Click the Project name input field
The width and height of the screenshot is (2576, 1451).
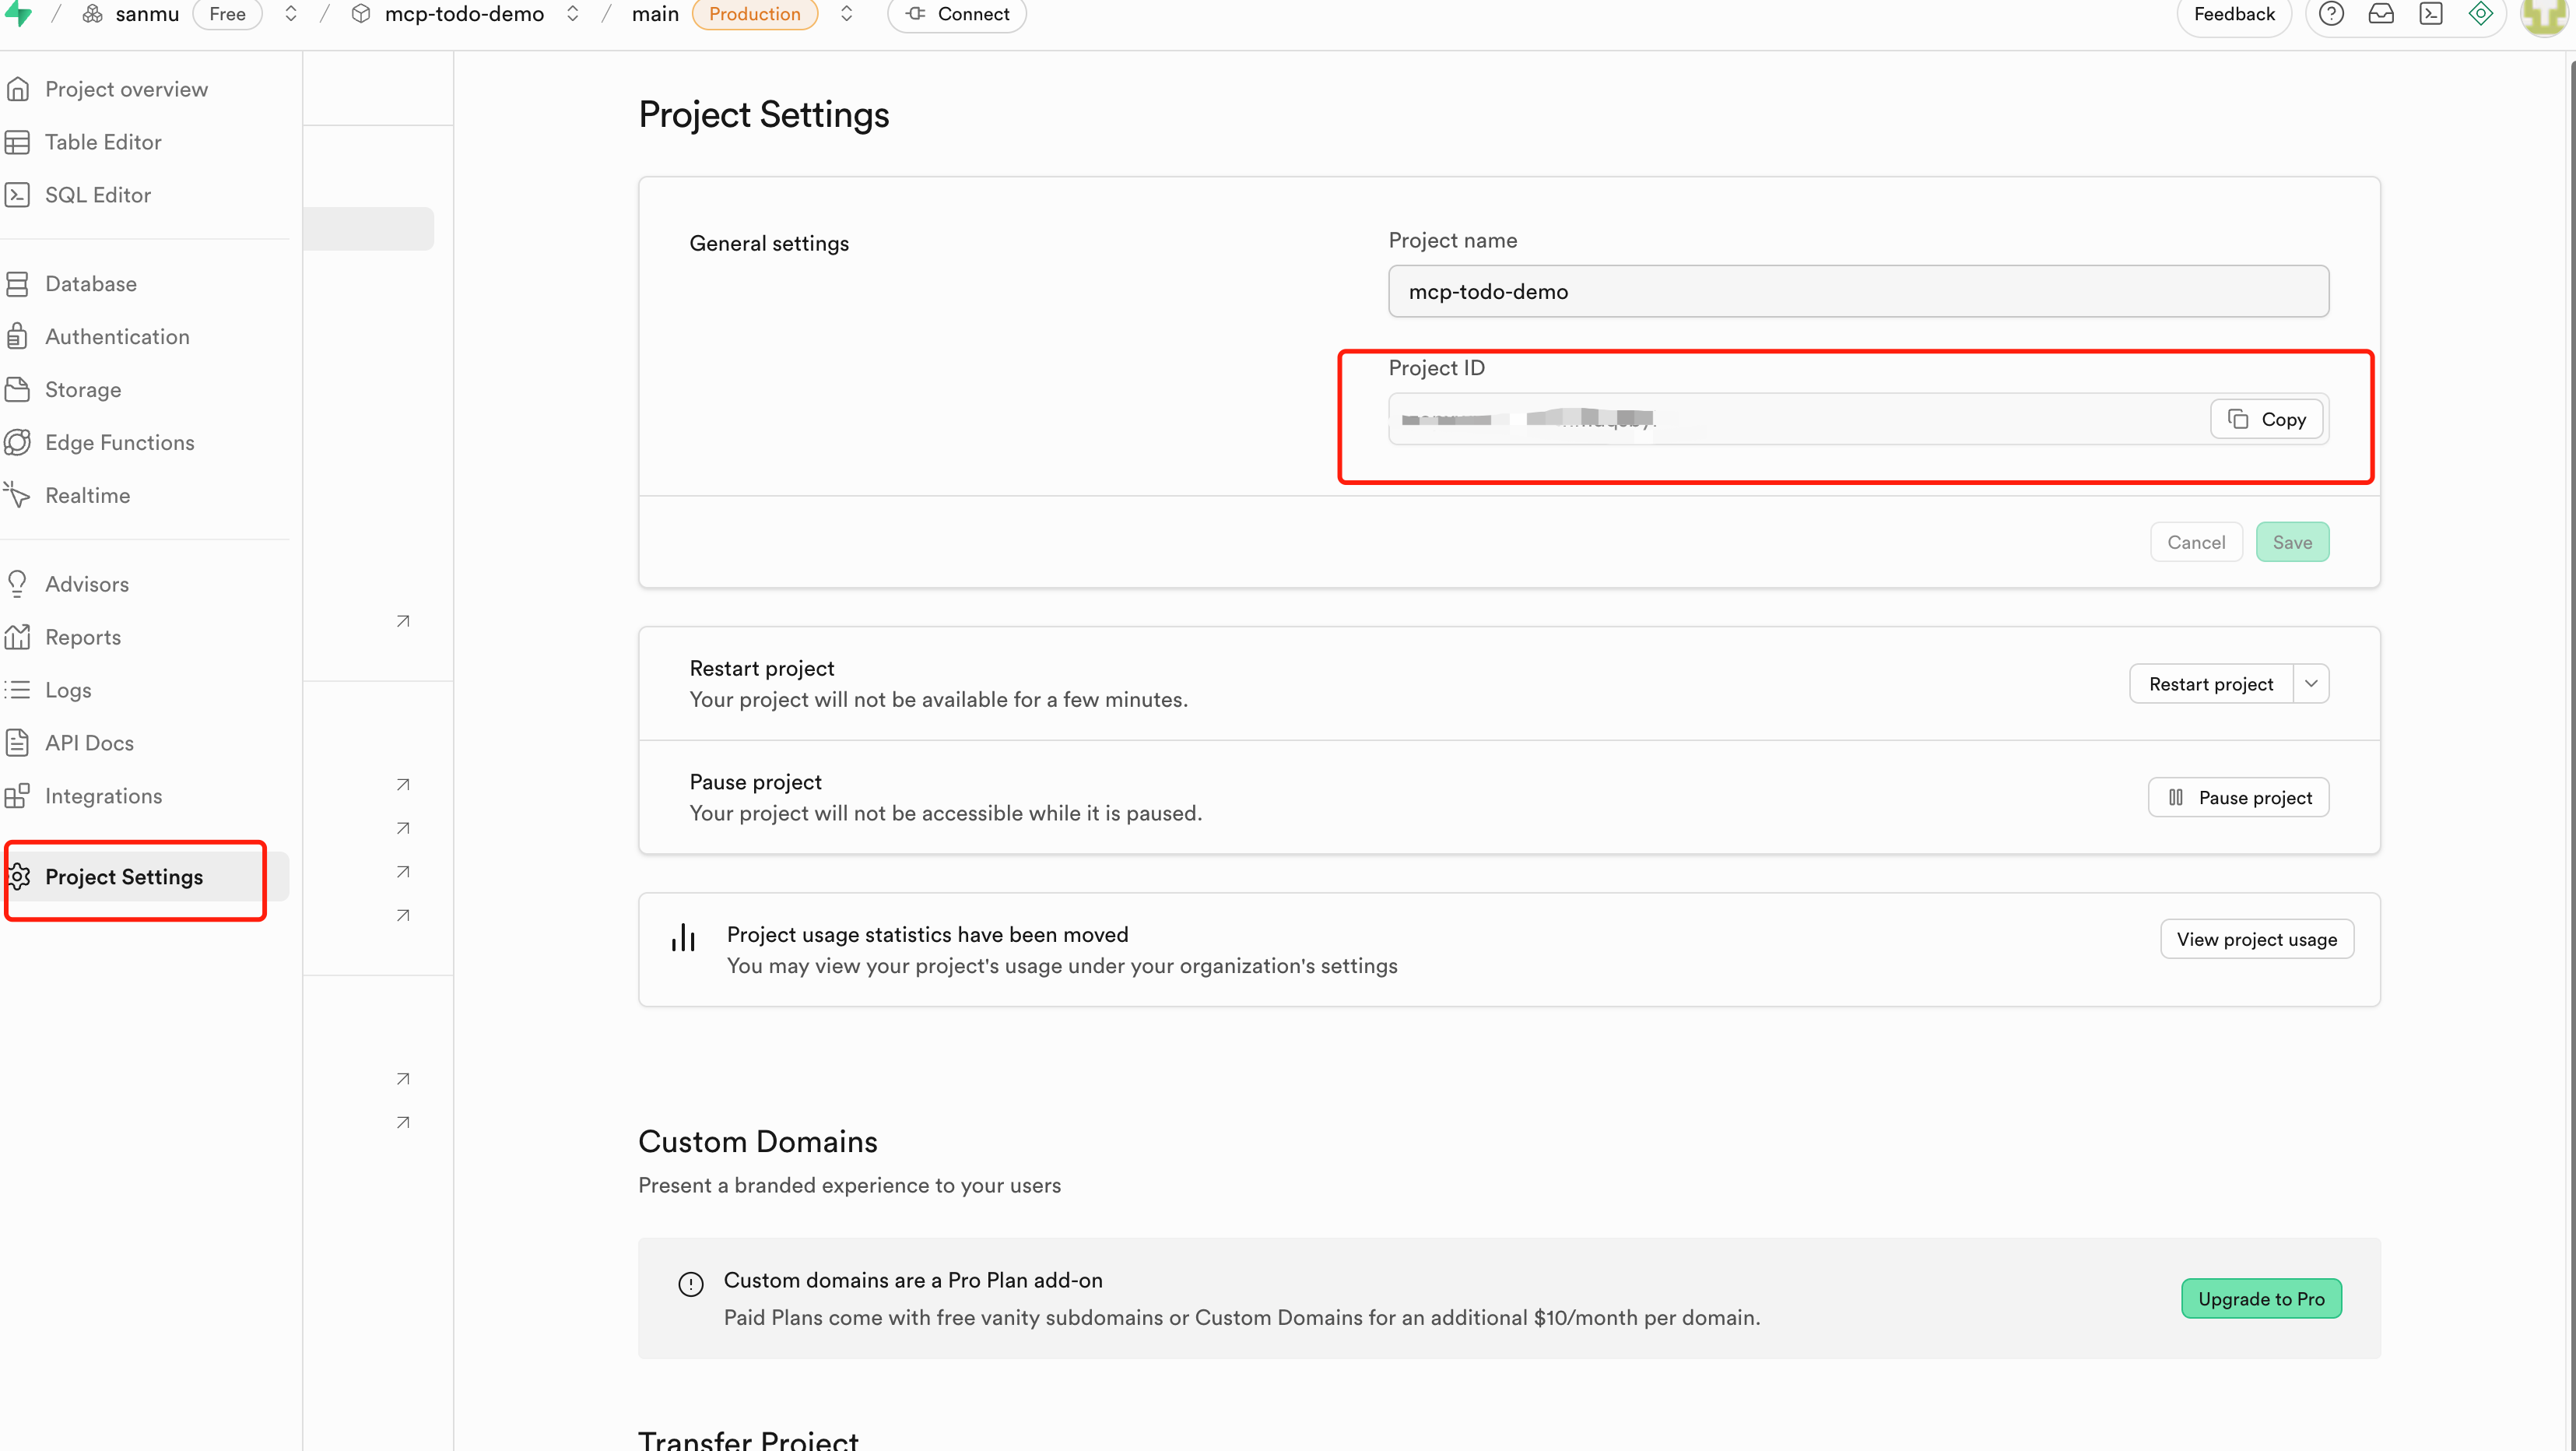coord(1858,292)
